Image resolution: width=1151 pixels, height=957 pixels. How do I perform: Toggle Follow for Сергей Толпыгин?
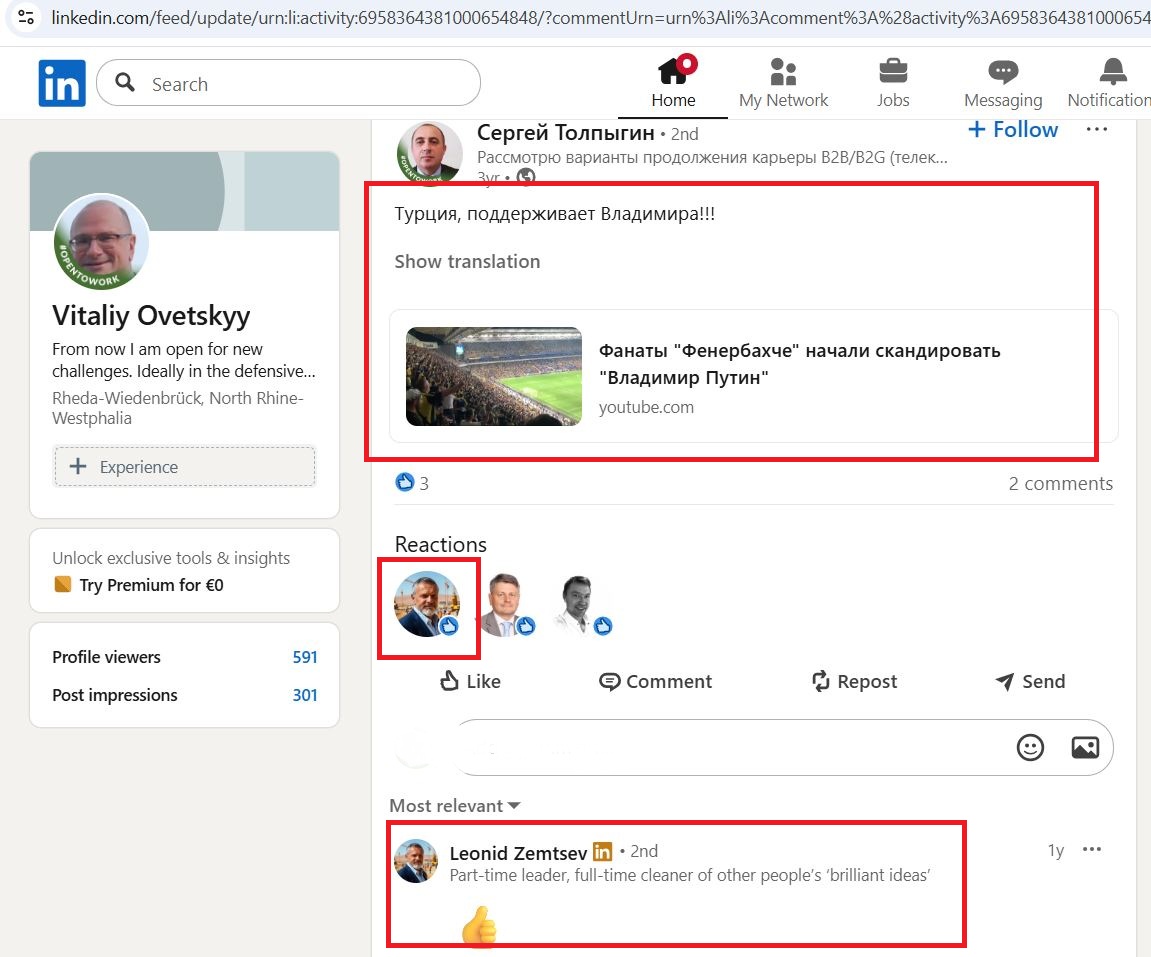(1012, 129)
